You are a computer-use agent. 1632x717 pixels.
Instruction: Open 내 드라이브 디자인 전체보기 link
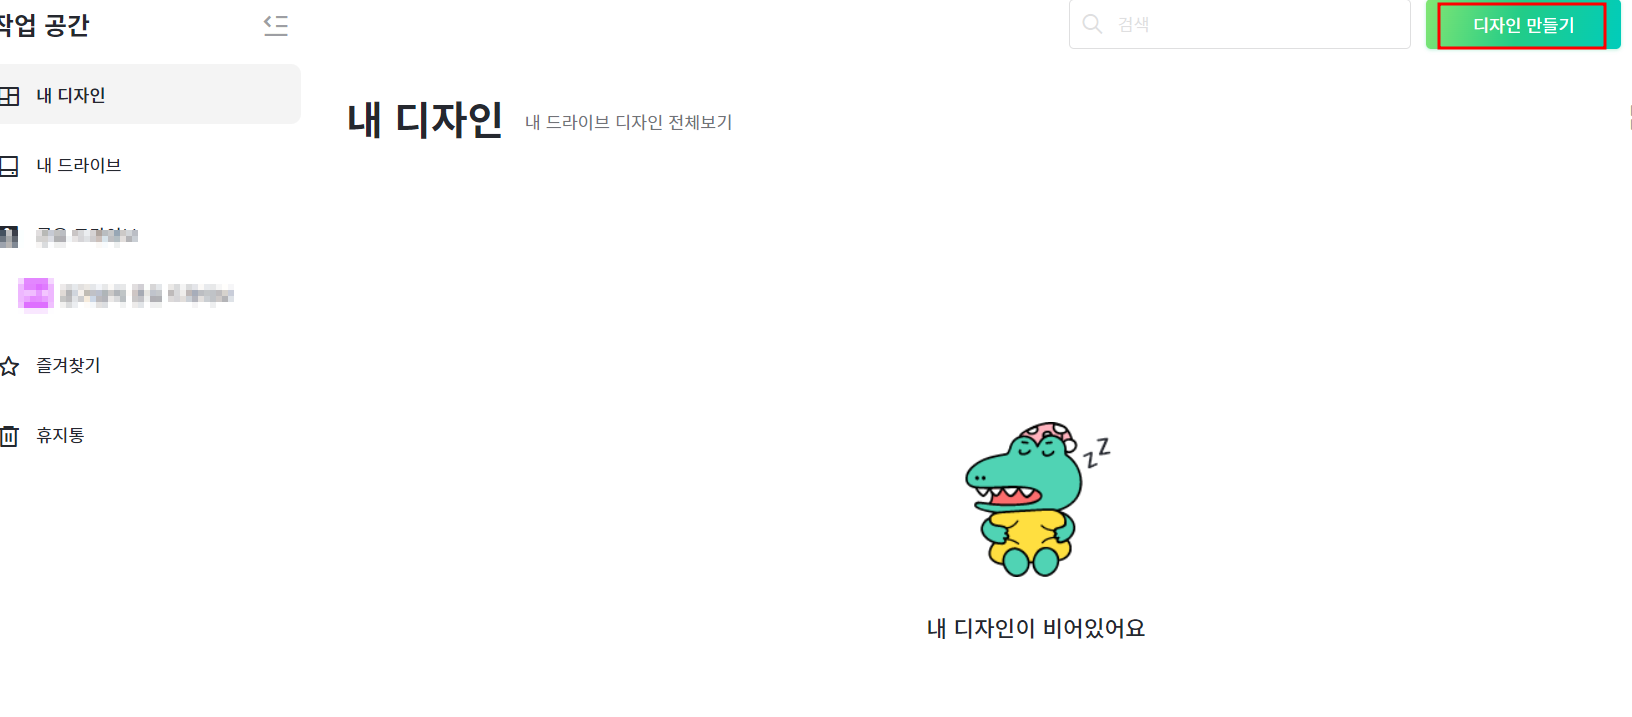629,122
